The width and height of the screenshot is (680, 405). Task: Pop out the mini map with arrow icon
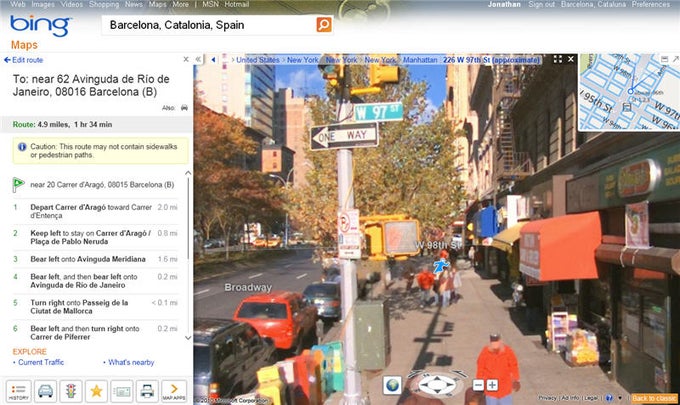675,59
